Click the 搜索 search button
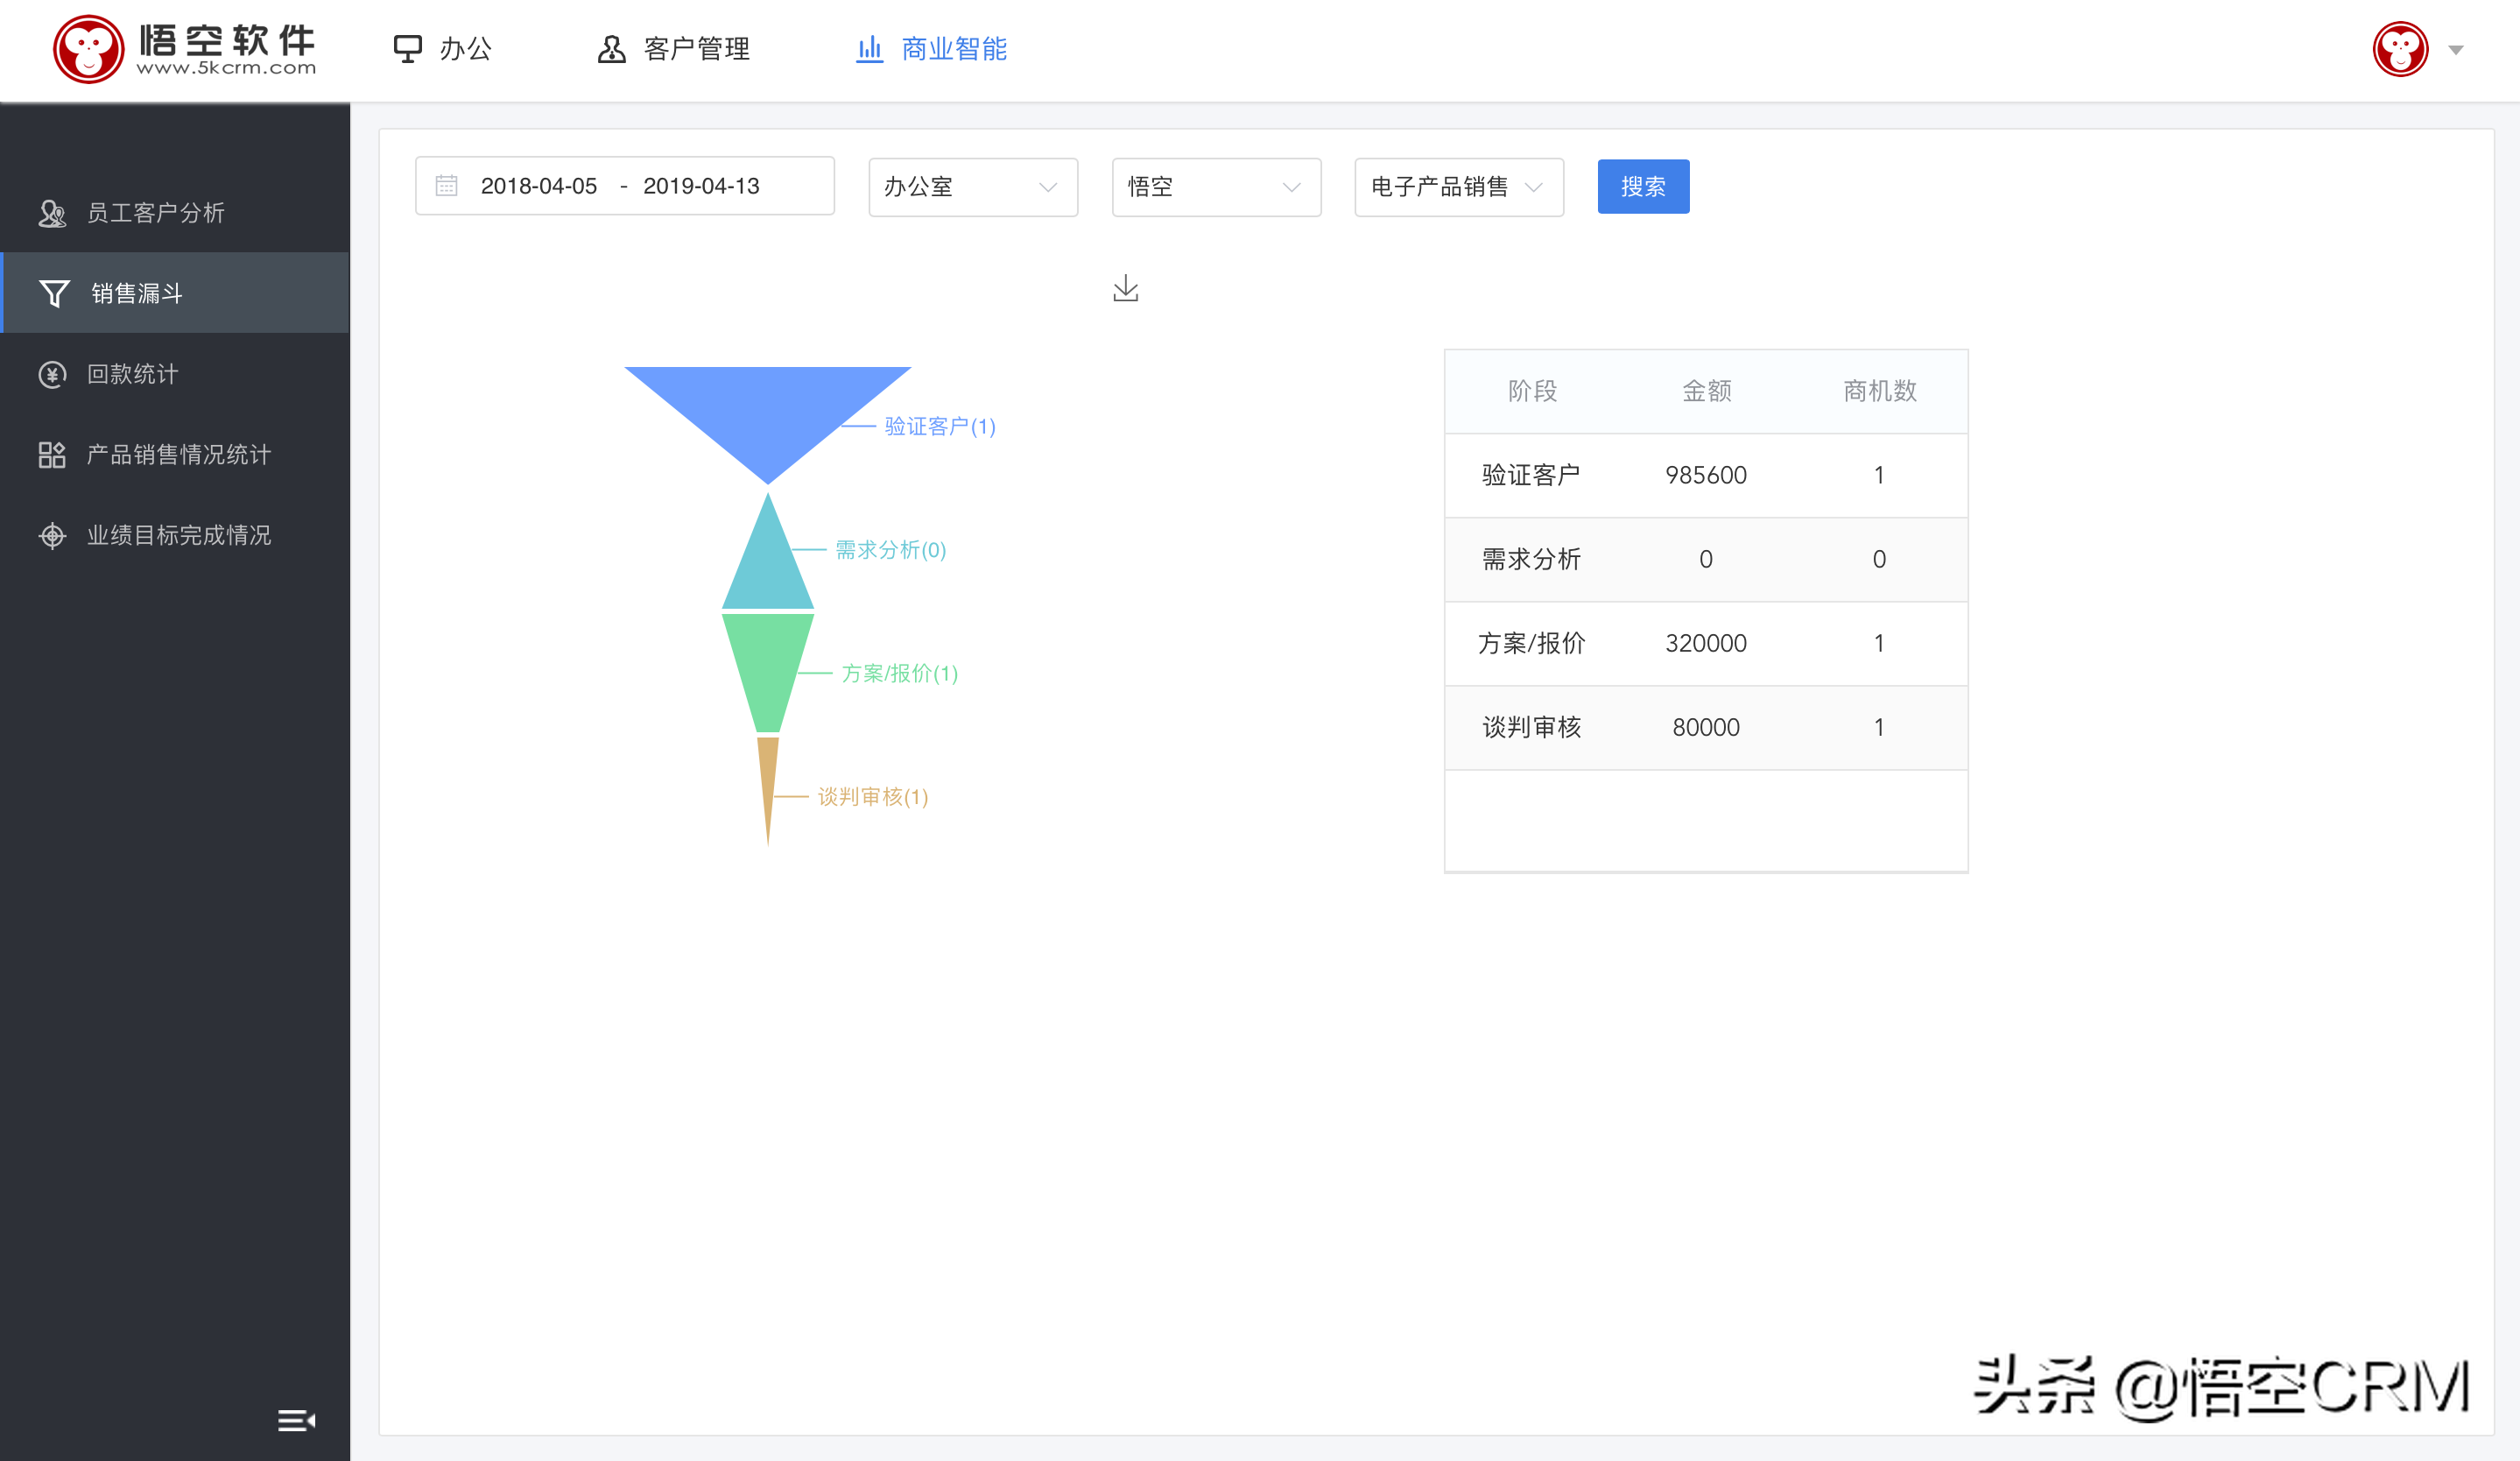Screen dimensions: 2520x1461 point(1642,186)
